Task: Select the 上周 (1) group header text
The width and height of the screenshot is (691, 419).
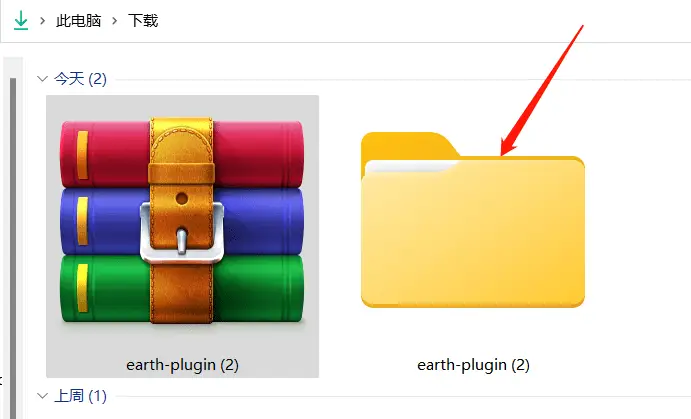Action: point(80,396)
